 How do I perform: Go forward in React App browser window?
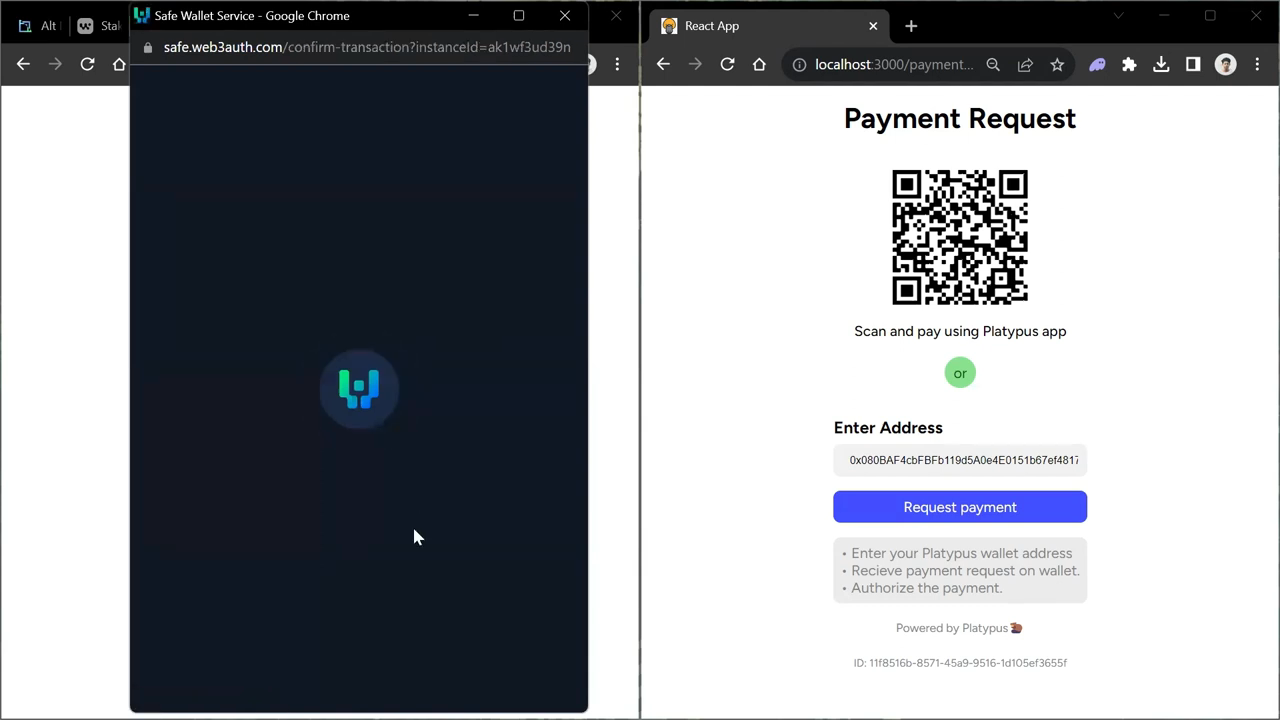click(x=695, y=64)
